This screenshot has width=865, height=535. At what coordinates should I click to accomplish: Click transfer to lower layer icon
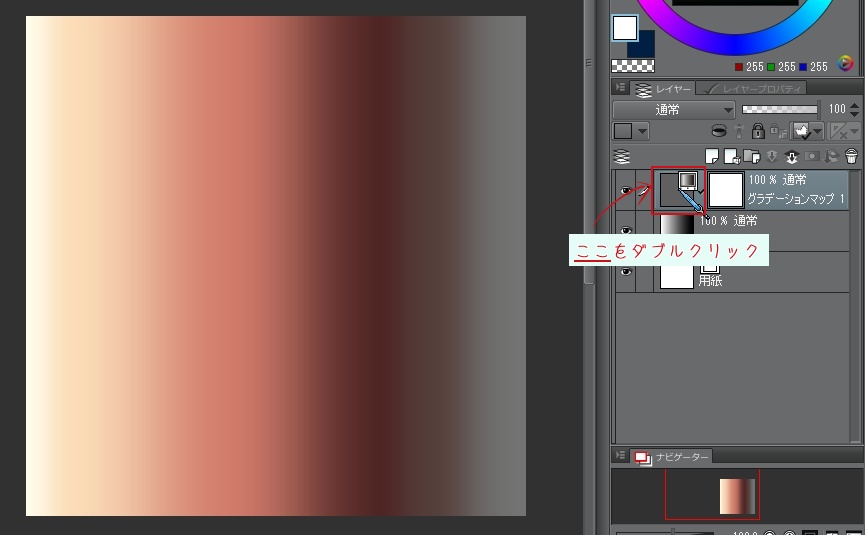tap(772, 157)
